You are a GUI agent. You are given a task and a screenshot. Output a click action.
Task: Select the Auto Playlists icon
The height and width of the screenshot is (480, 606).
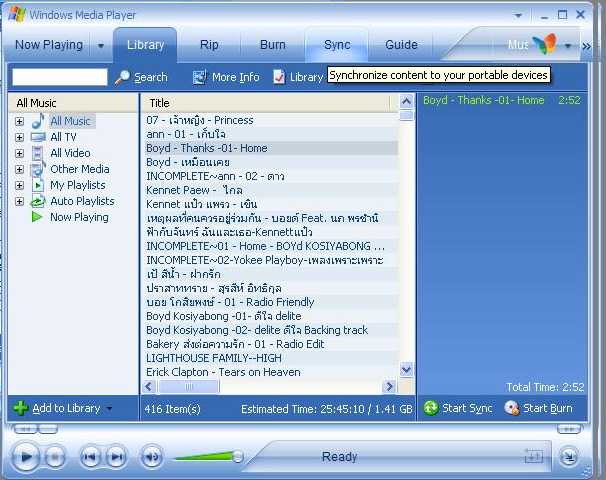(38, 201)
